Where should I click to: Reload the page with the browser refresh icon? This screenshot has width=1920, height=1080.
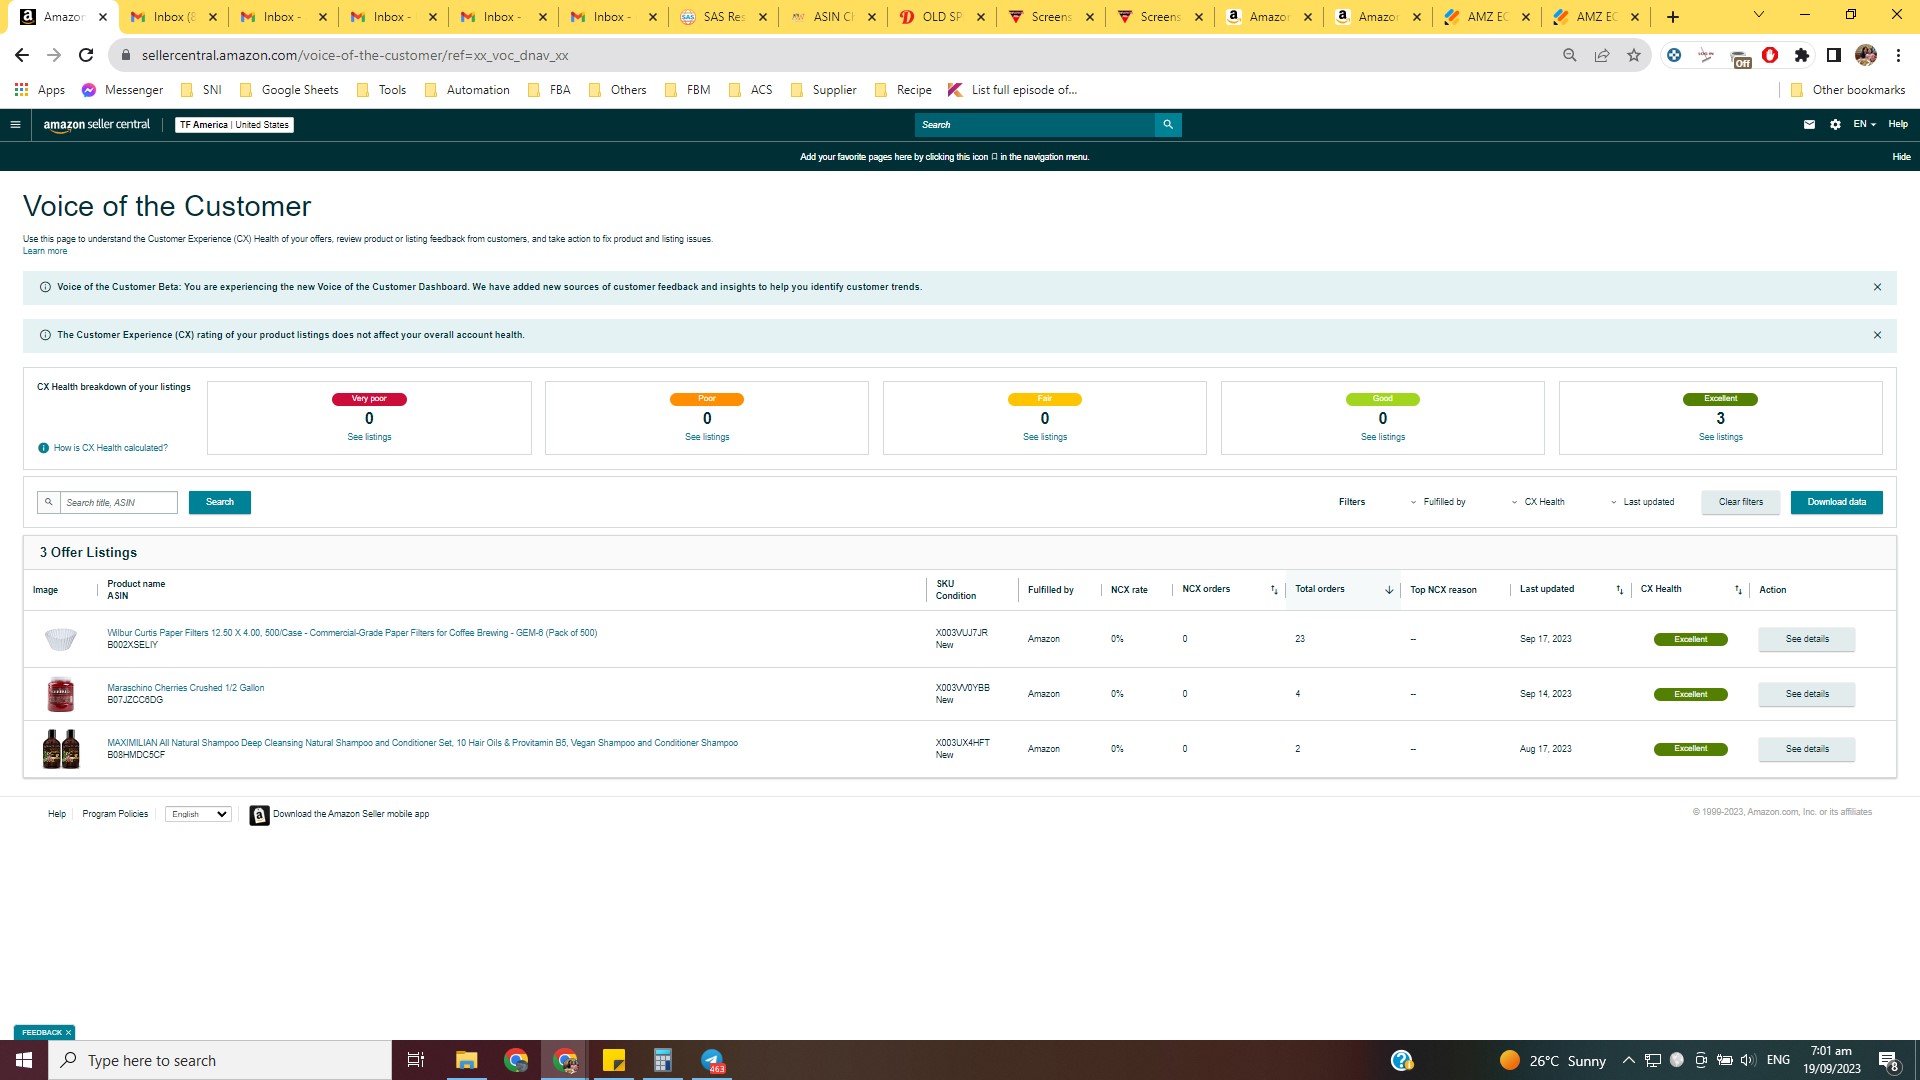pyautogui.click(x=86, y=55)
